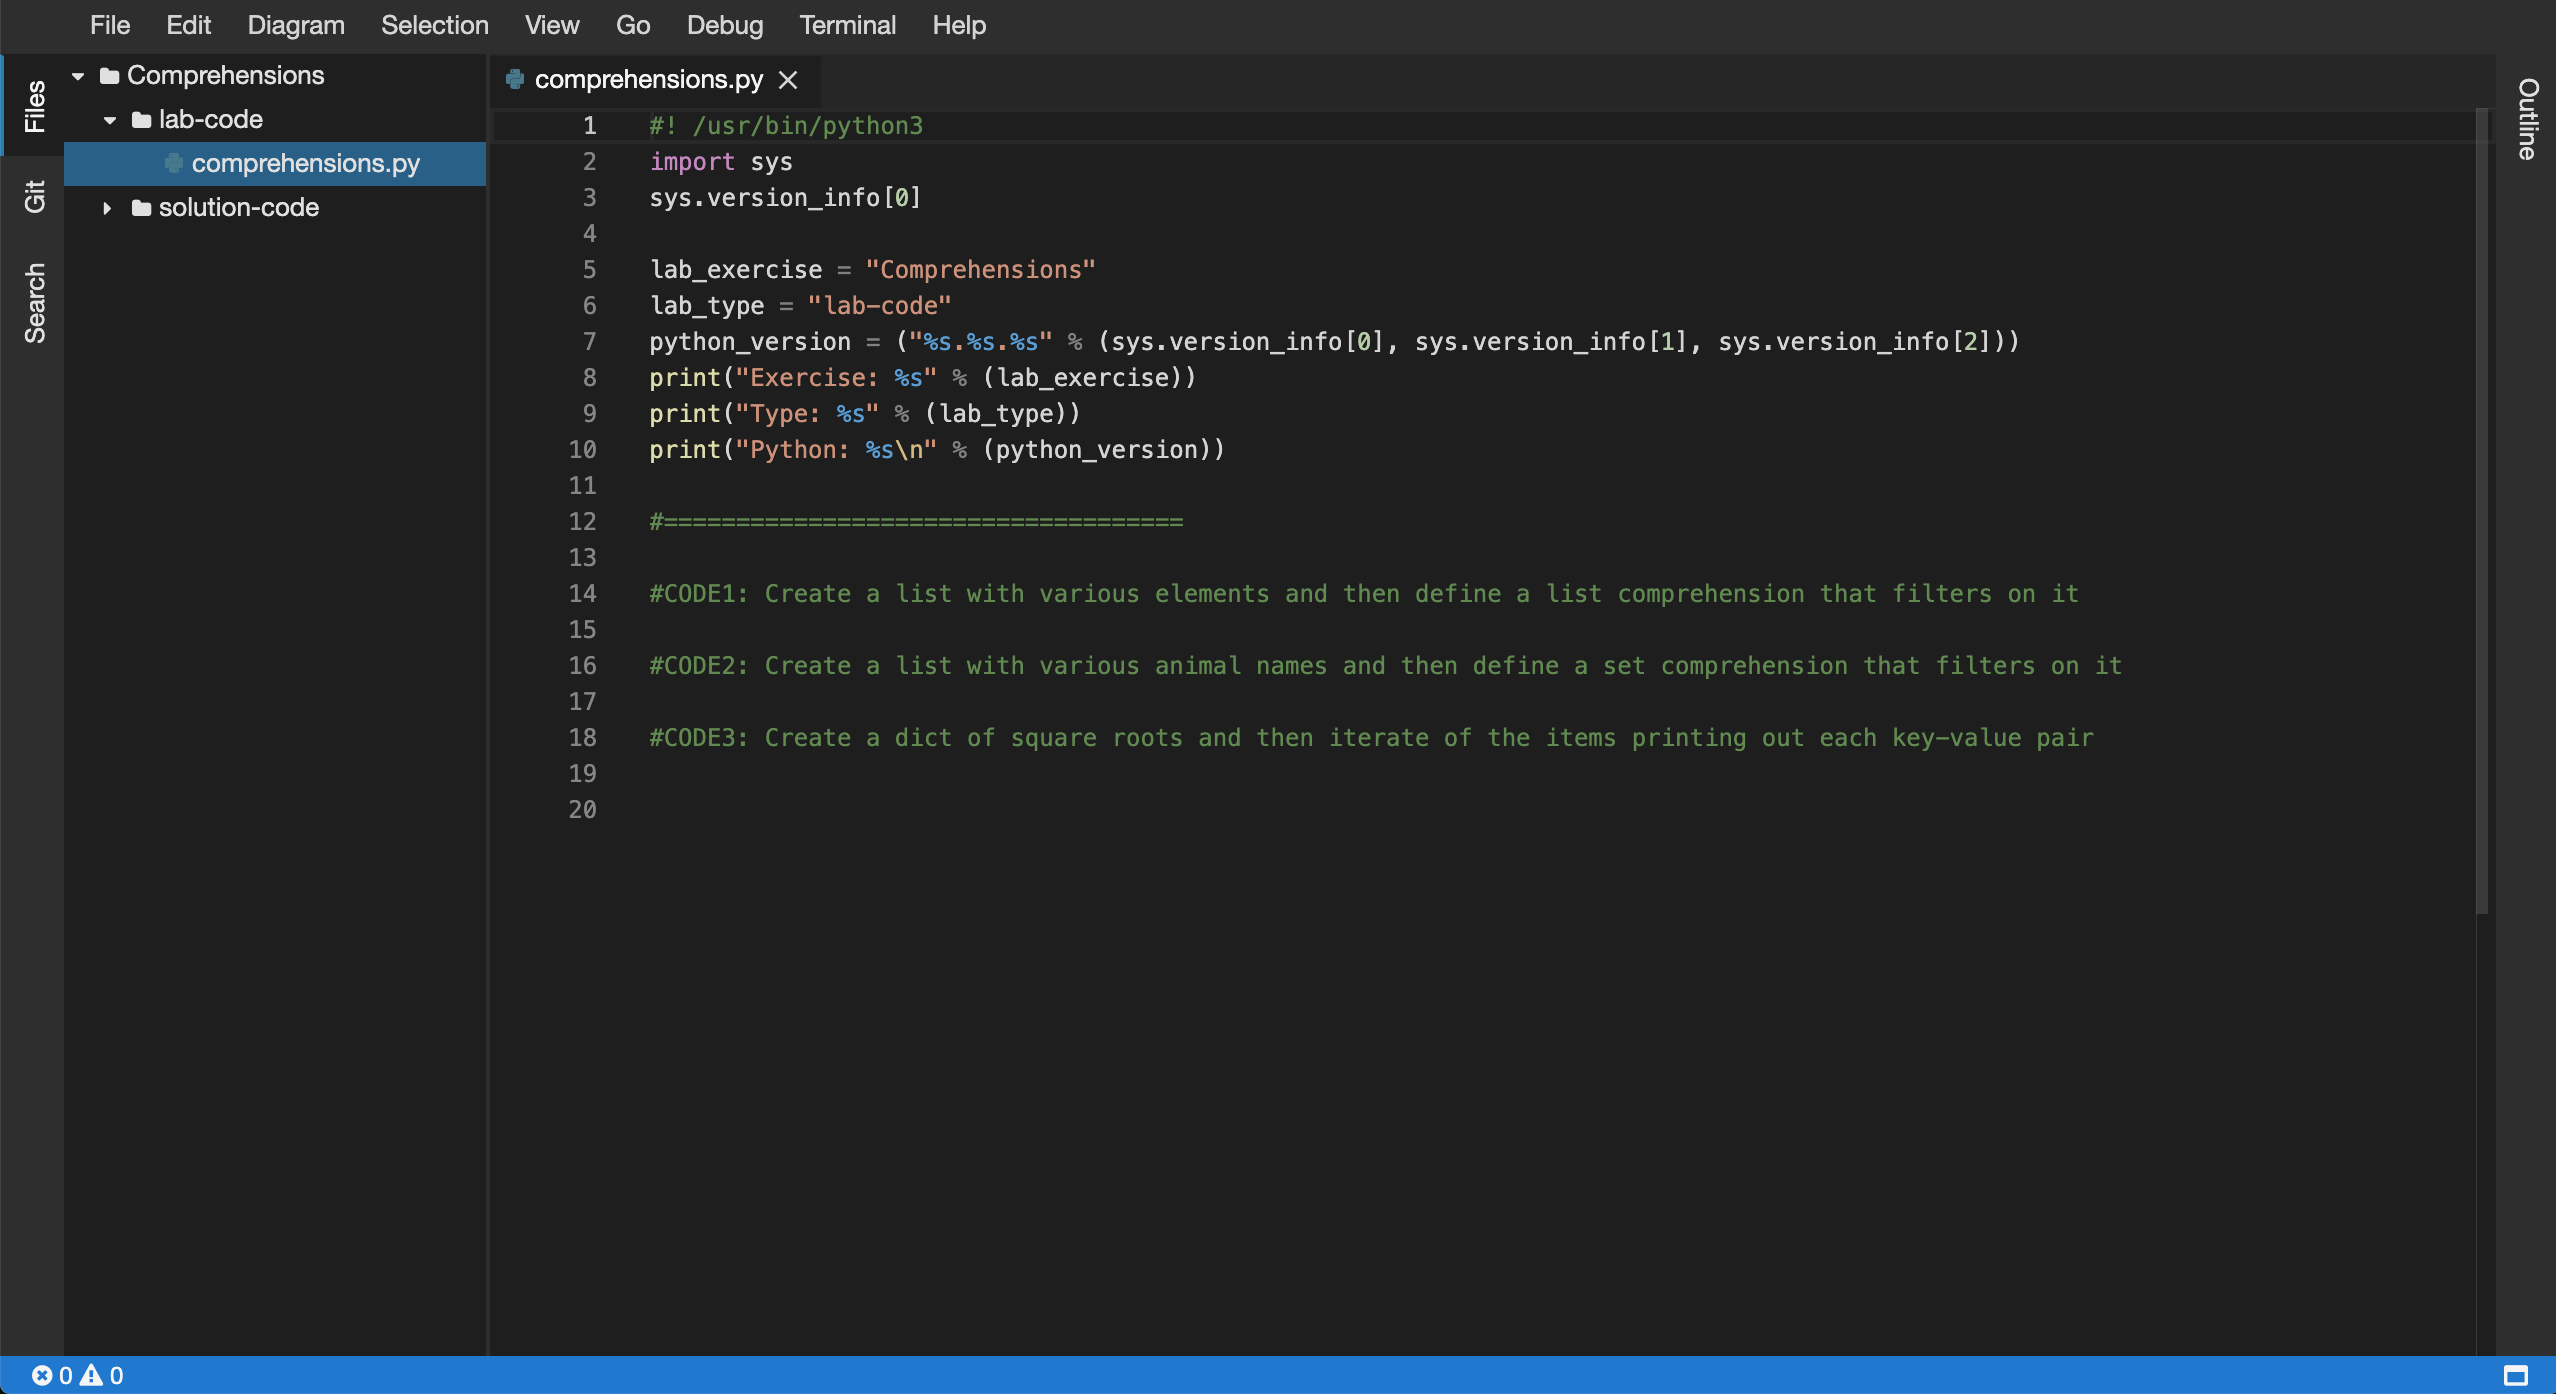
Task: Expand the solution-code folder arrow
Action: tap(107, 208)
